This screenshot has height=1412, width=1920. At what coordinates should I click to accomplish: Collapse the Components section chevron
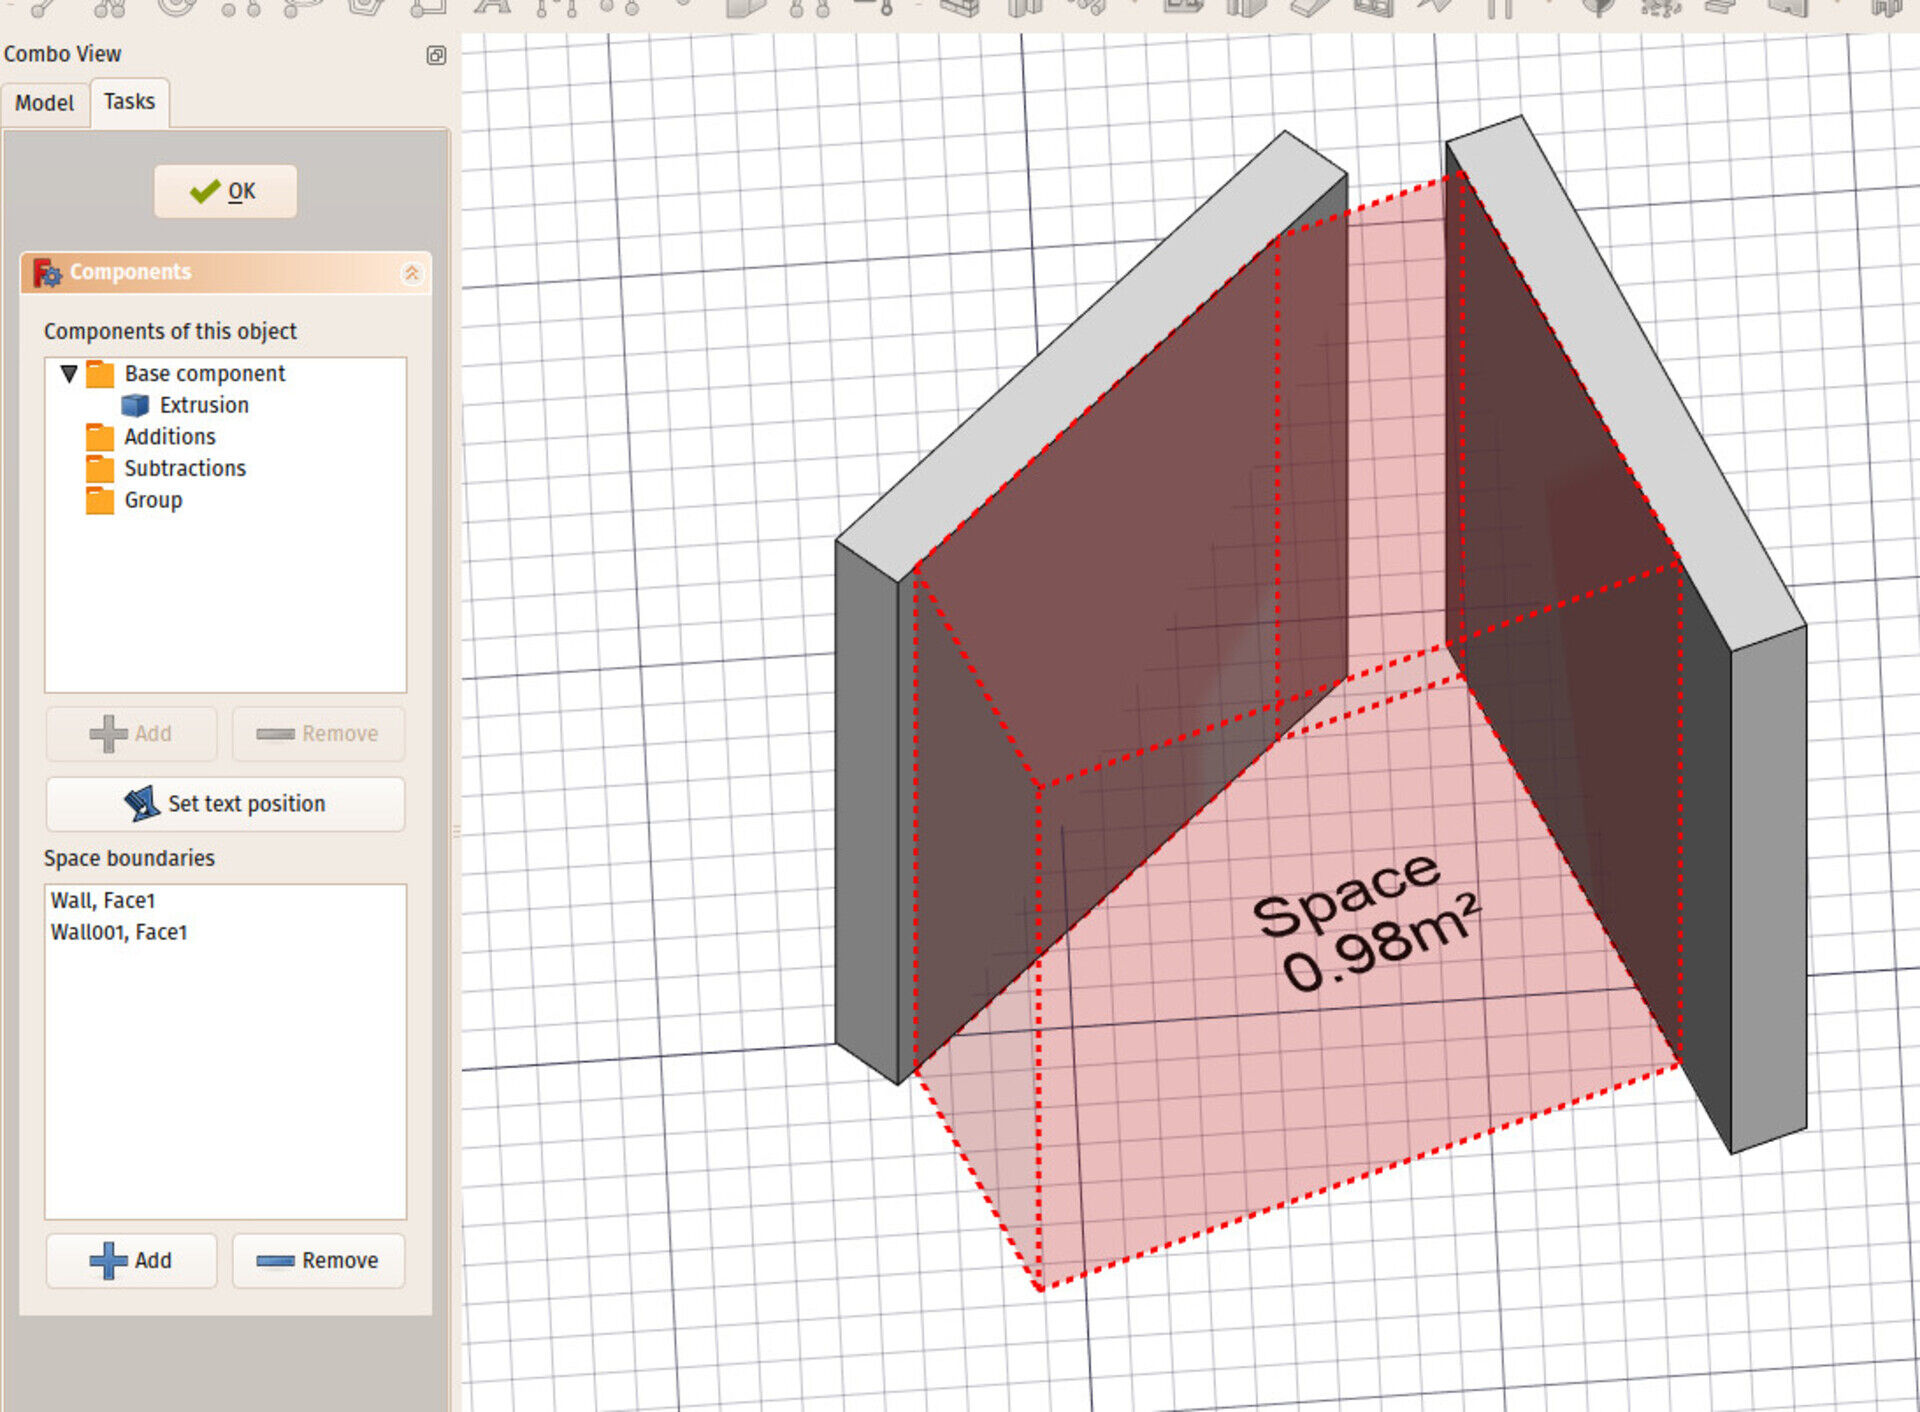(x=412, y=273)
